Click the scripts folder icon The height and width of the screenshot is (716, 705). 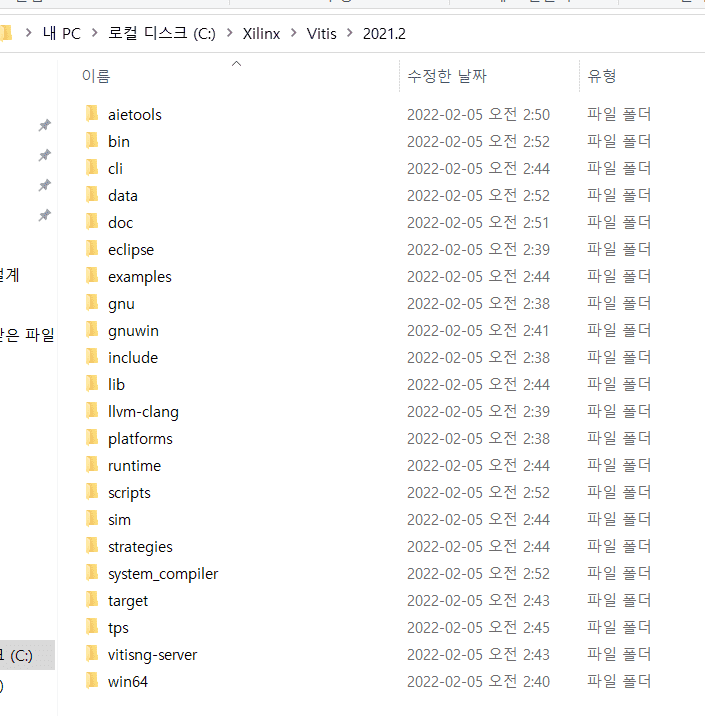click(x=92, y=492)
